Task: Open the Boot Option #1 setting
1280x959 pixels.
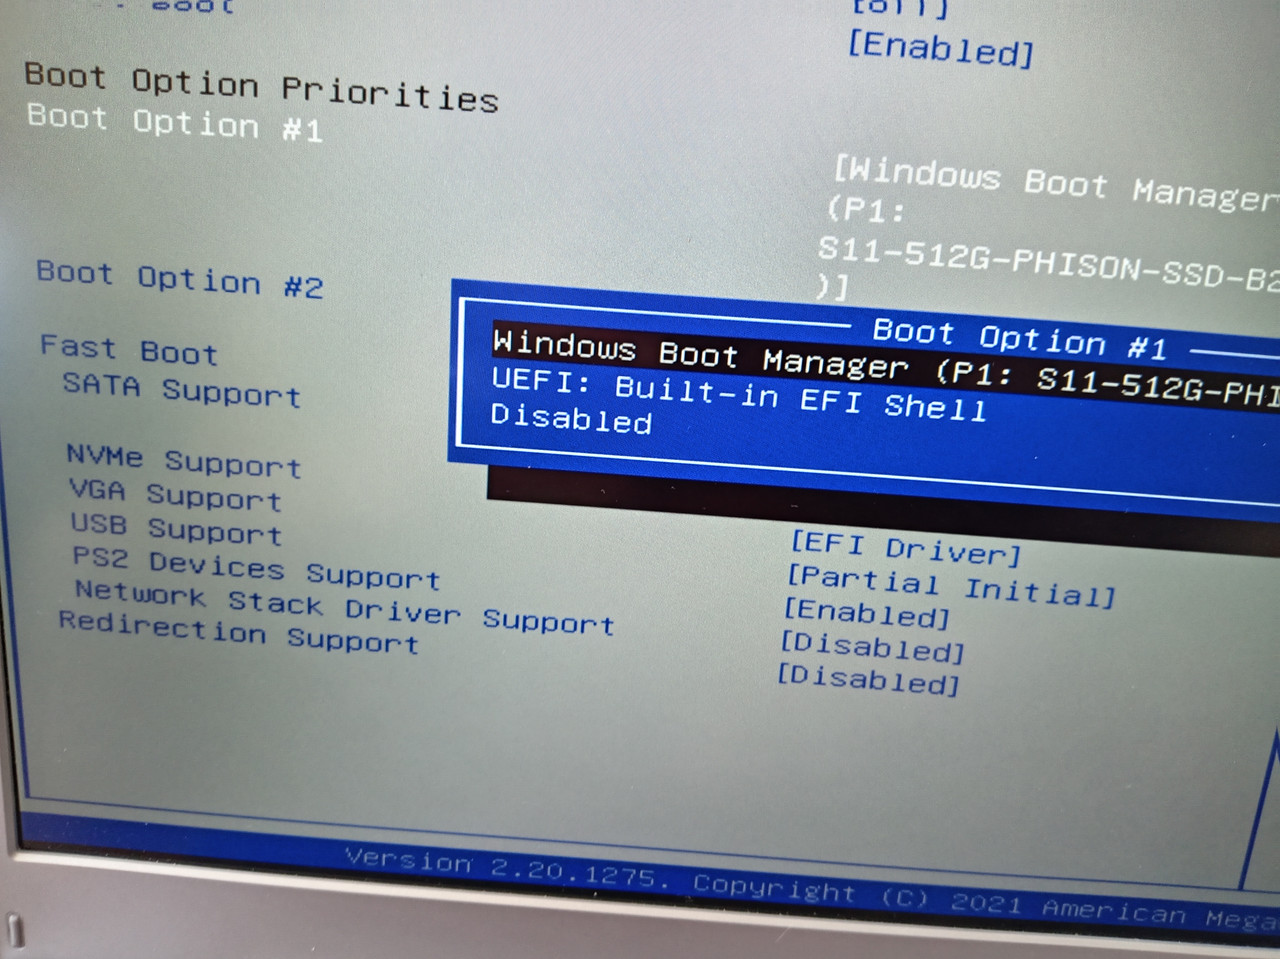Action: click(175, 123)
